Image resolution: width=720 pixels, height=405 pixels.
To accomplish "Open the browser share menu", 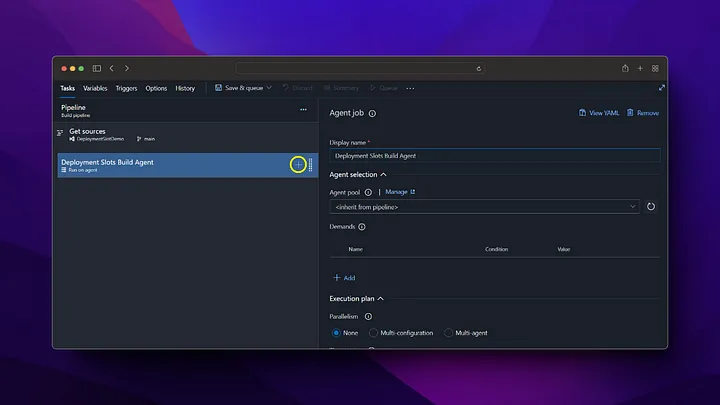I will pos(625,68).
